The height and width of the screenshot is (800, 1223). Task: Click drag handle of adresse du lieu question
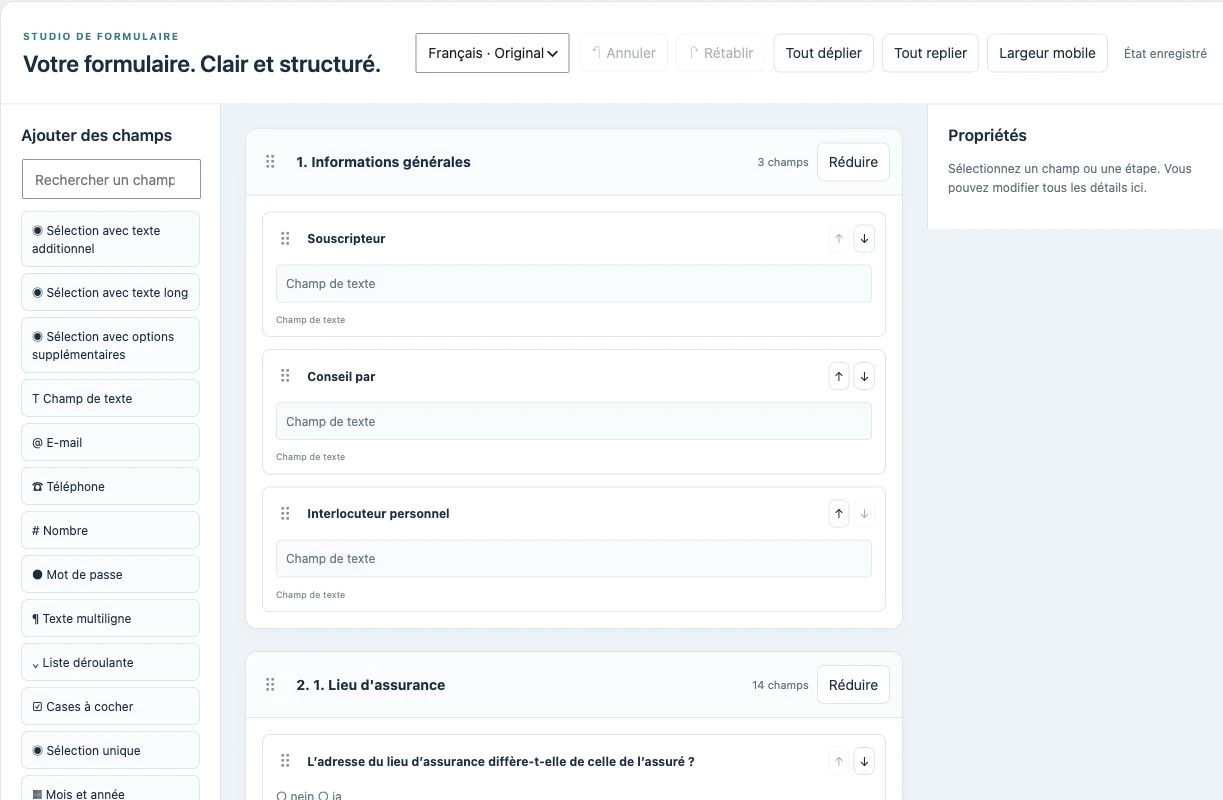tap(285, 762)
